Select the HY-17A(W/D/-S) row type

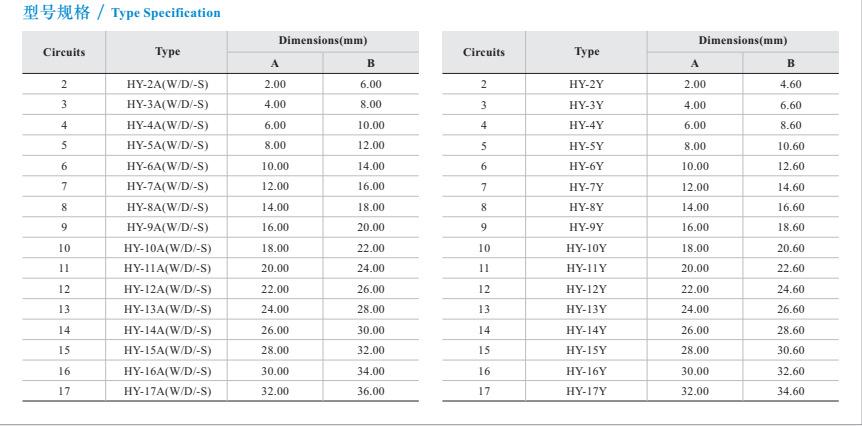pyautogui.click(x=167, y=391)
